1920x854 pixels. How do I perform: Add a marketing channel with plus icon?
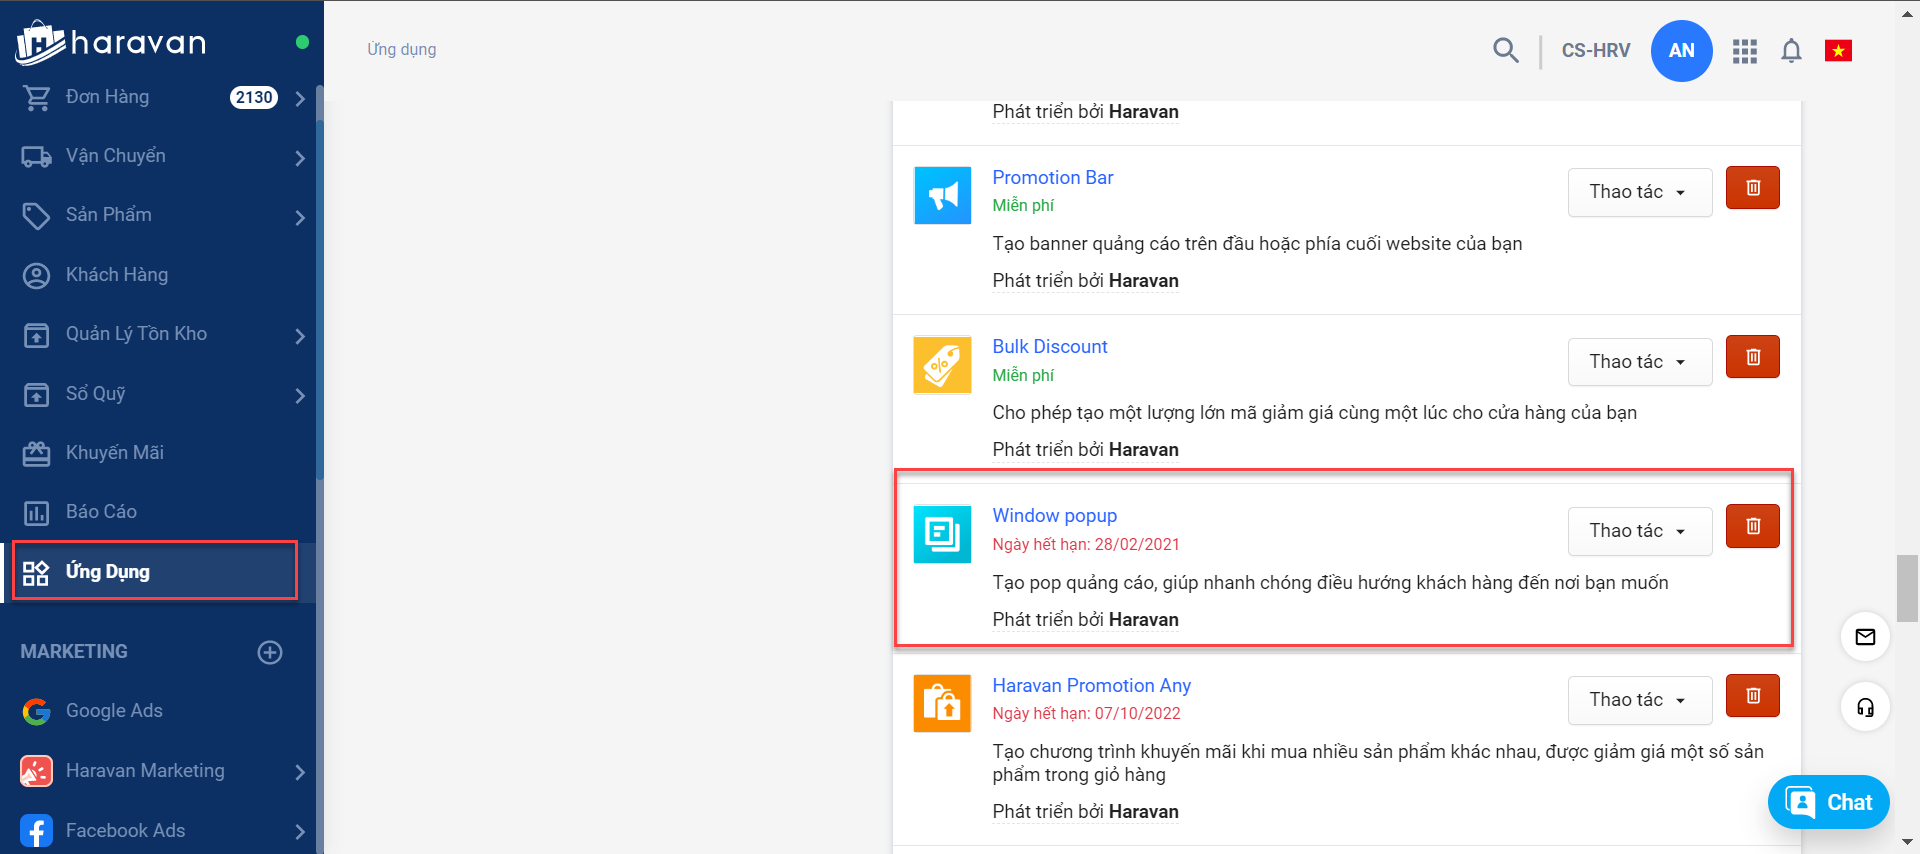(x=270, y=652)
